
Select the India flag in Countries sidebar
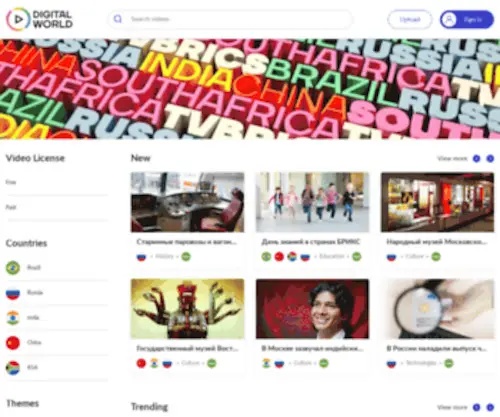point(13,318)
